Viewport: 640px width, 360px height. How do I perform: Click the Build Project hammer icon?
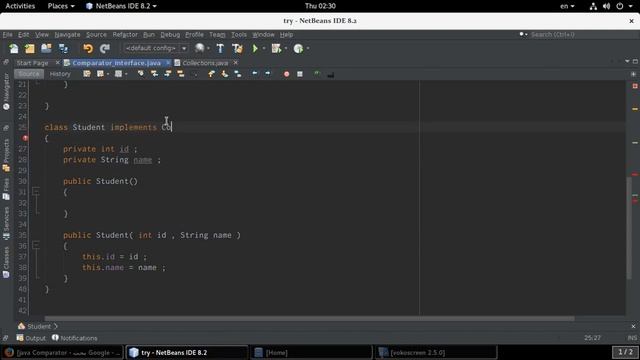point(220,49)
